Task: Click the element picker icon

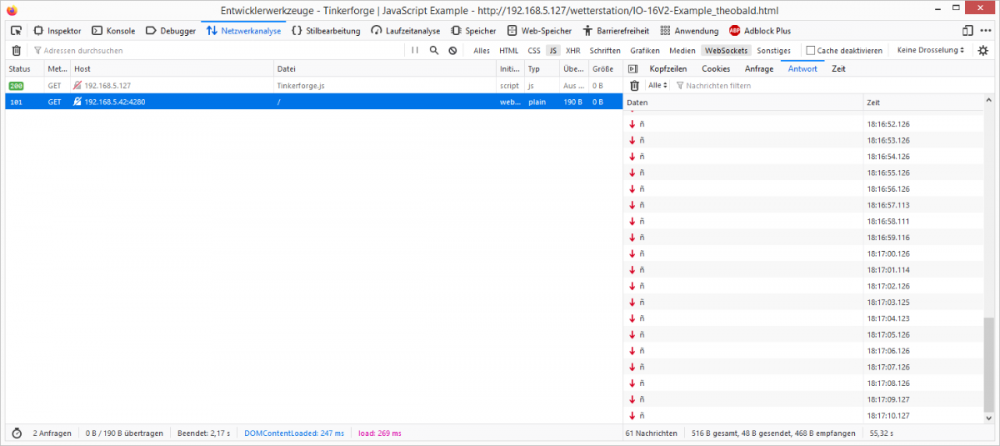Action: tap(16, 31)
